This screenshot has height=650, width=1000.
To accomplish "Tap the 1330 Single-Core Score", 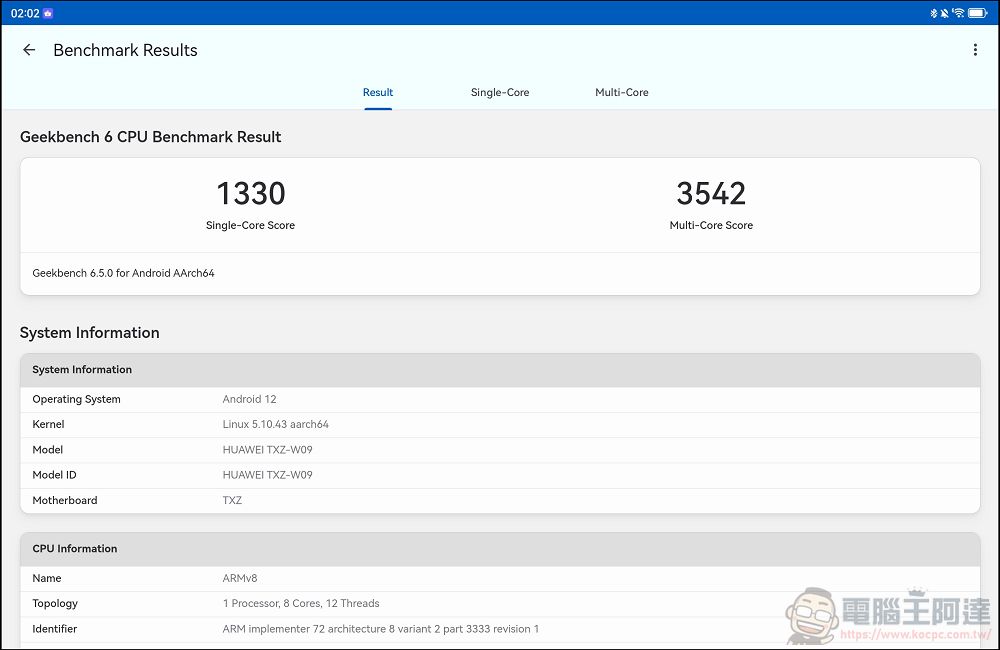I will pos(251,194).
